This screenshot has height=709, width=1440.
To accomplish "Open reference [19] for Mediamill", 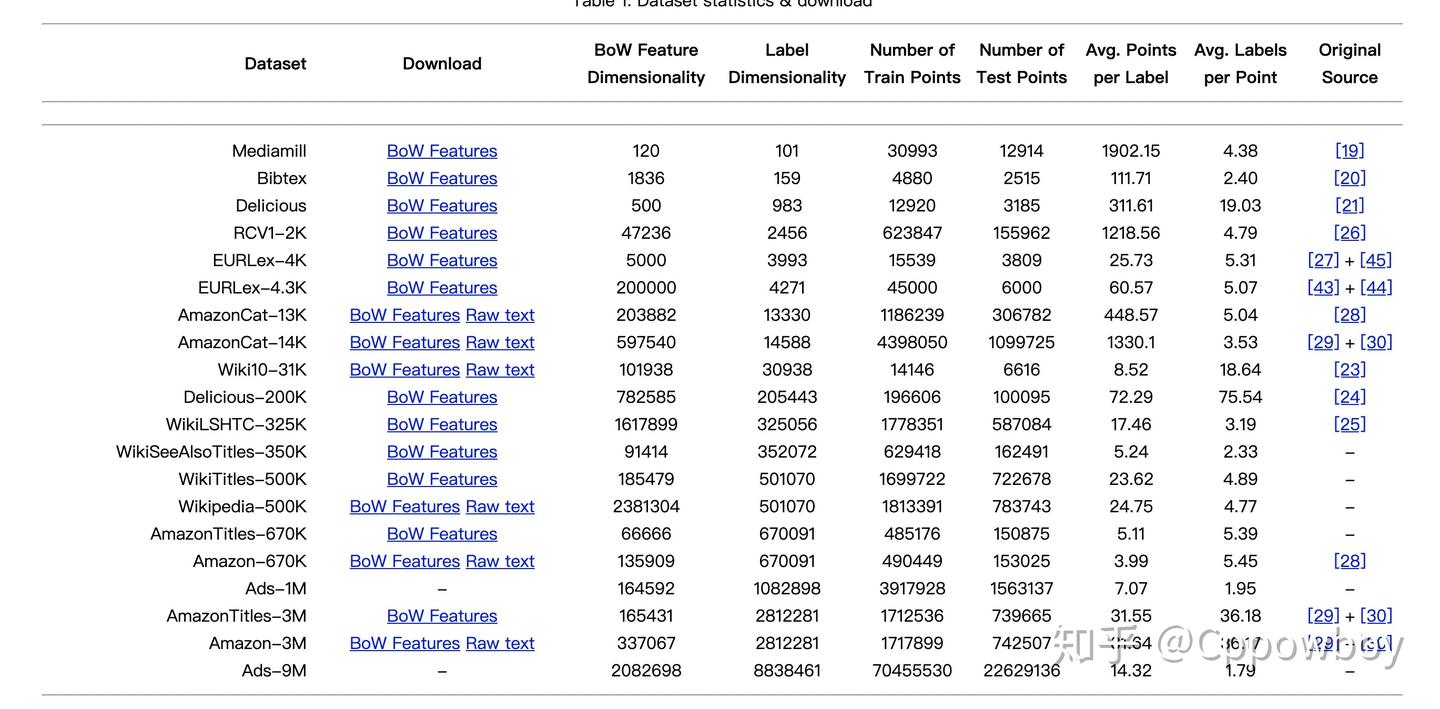I will [x=1349, y=151].
